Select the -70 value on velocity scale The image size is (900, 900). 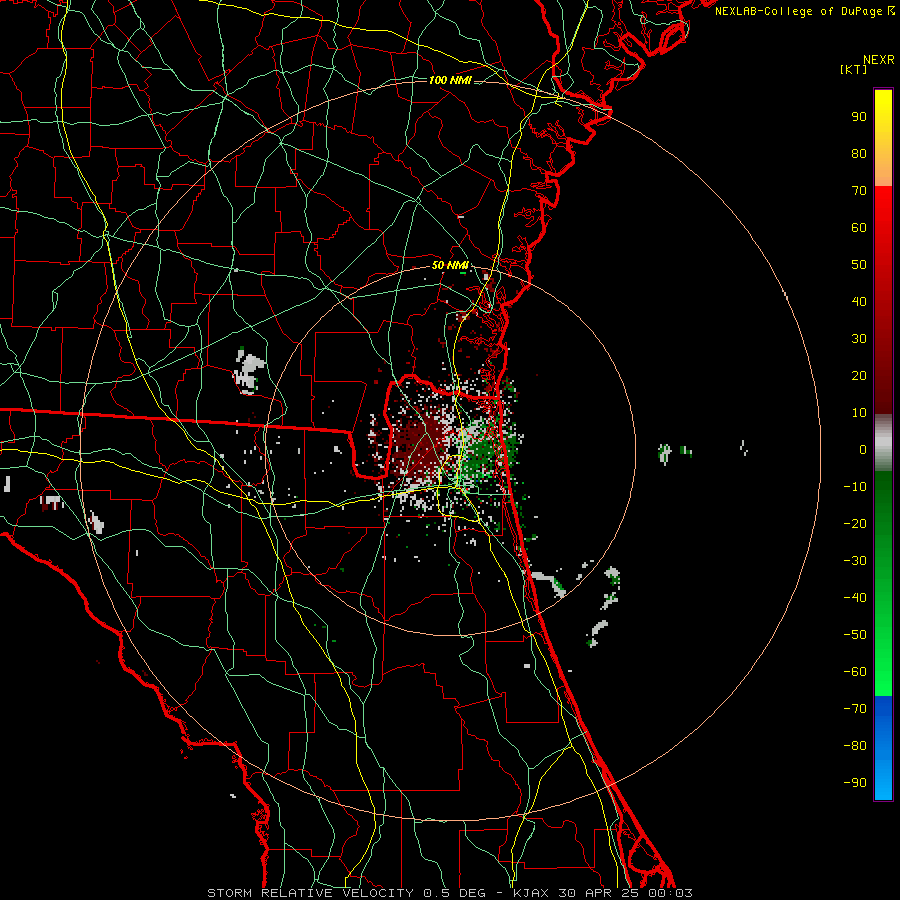pyautogui.click(x=855, y=709)
